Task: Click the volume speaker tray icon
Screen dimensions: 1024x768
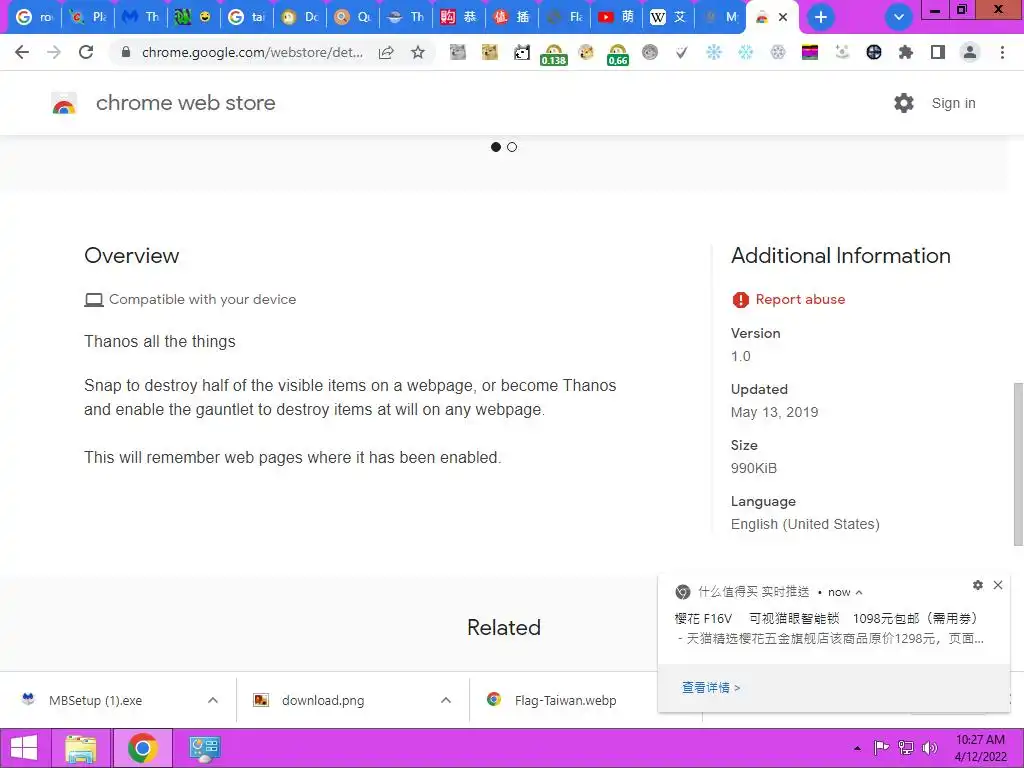Action: click(930, 748)
